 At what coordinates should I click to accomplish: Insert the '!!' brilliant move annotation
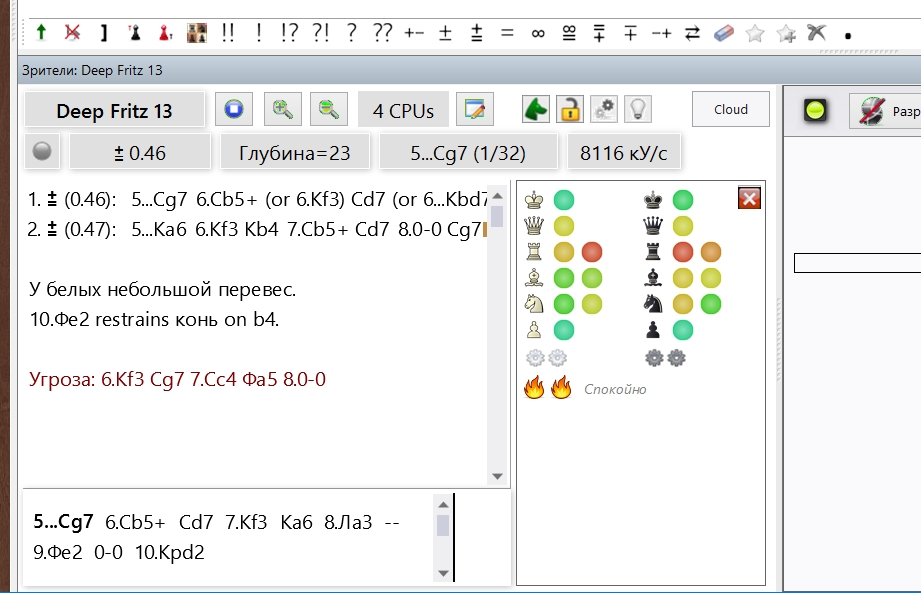pos(228,32)
